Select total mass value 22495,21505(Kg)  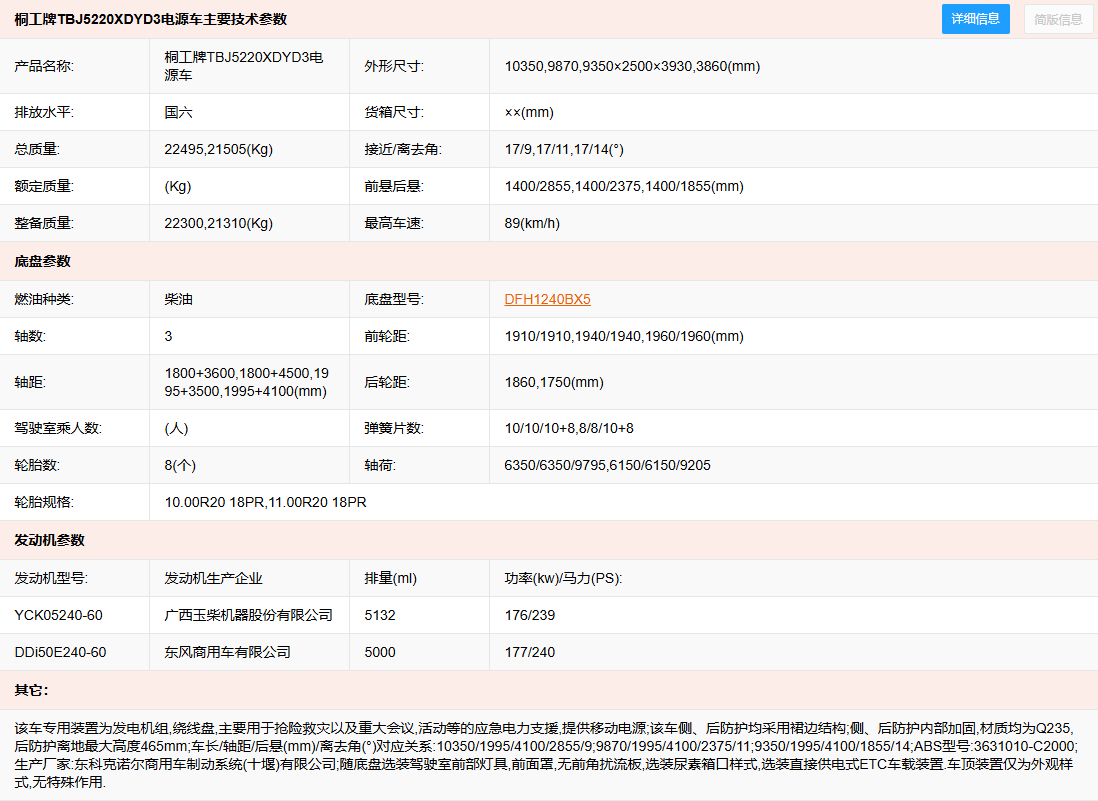pyautogui.click(x=218, y=149)
